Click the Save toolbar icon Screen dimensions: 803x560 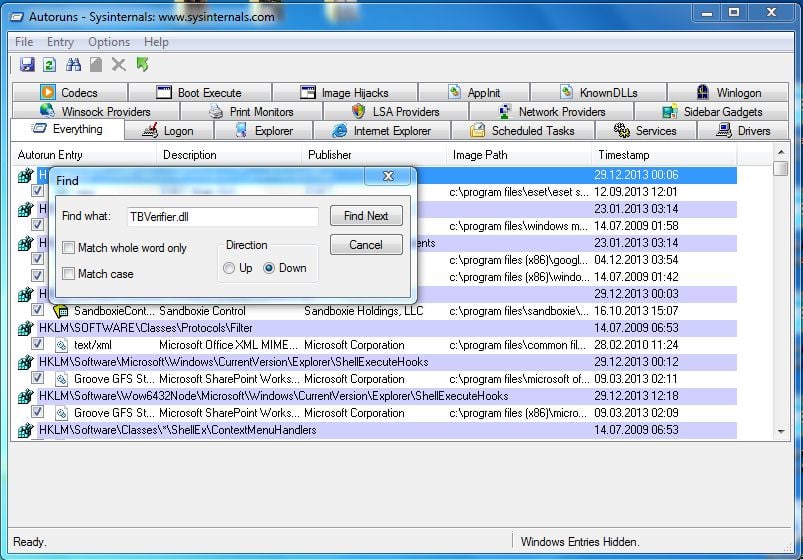[27, 65]
